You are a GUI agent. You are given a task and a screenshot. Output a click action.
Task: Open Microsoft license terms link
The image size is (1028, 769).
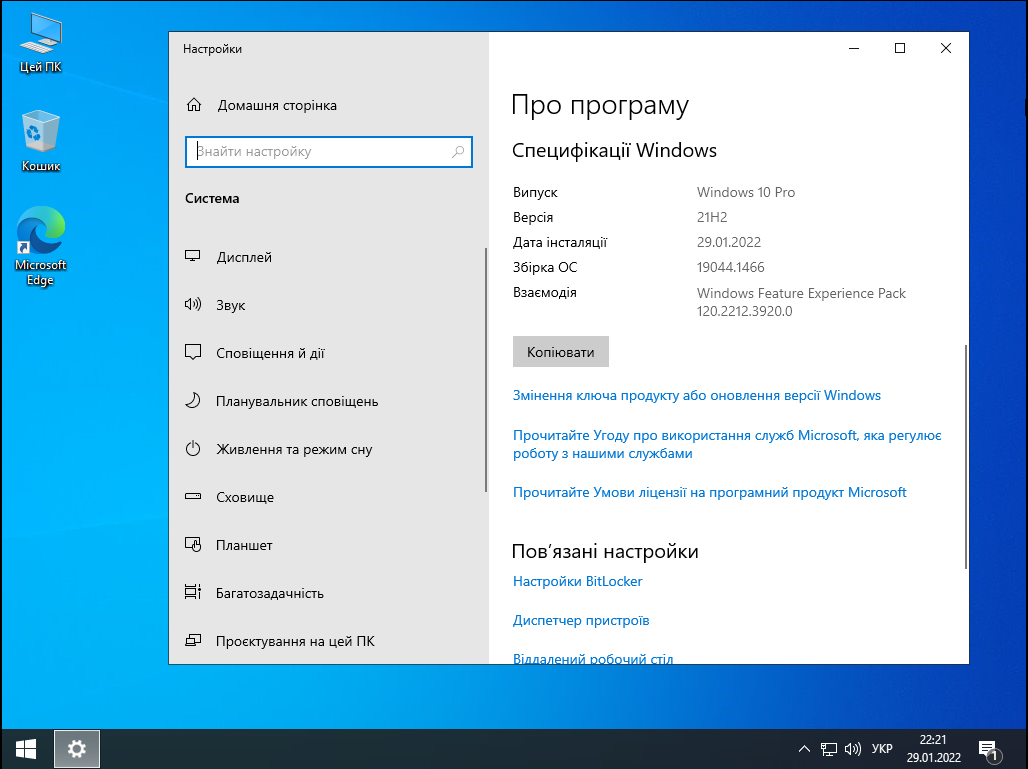click(709, 492)
